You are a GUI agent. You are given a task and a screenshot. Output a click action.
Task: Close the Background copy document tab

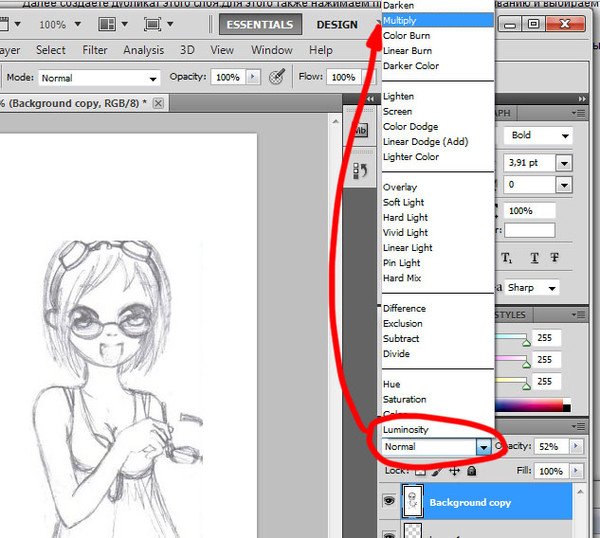point(158,103)
